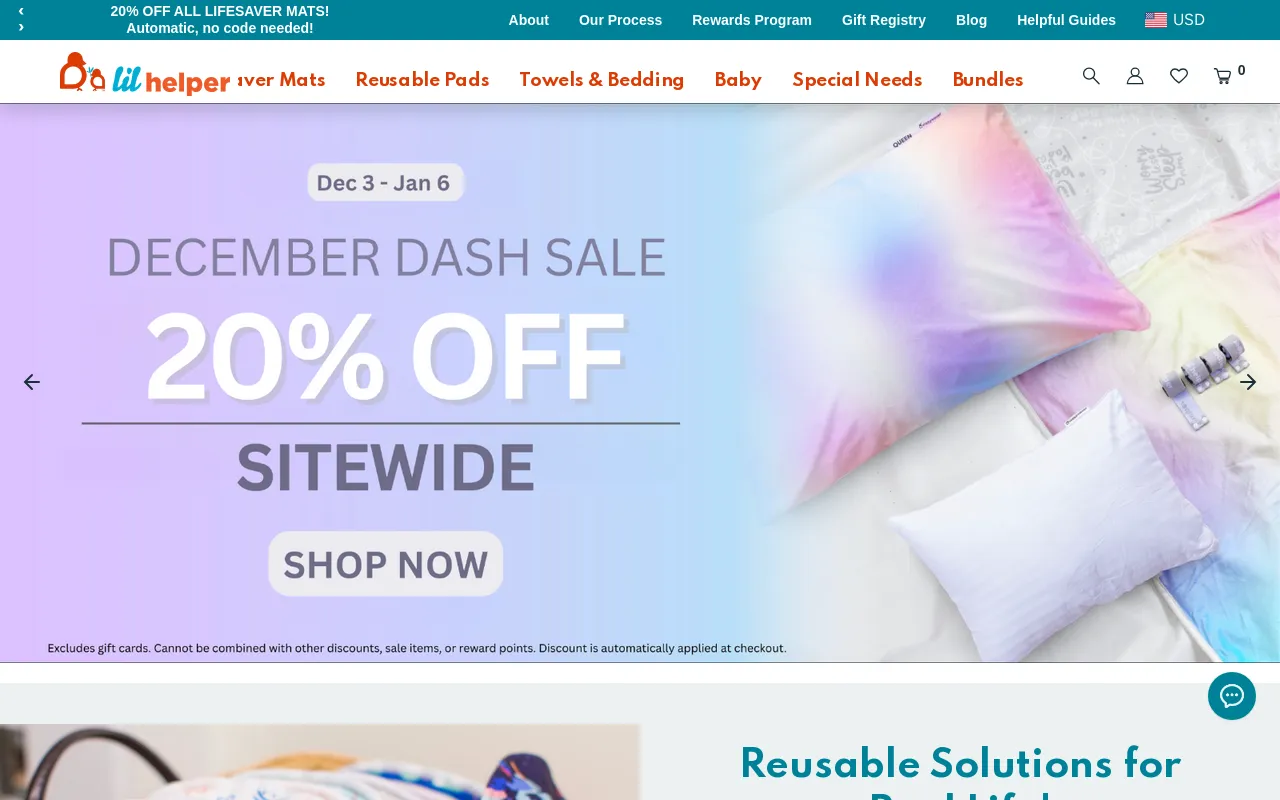
Task: Visit the Rewards Program link
Action: 752,20
